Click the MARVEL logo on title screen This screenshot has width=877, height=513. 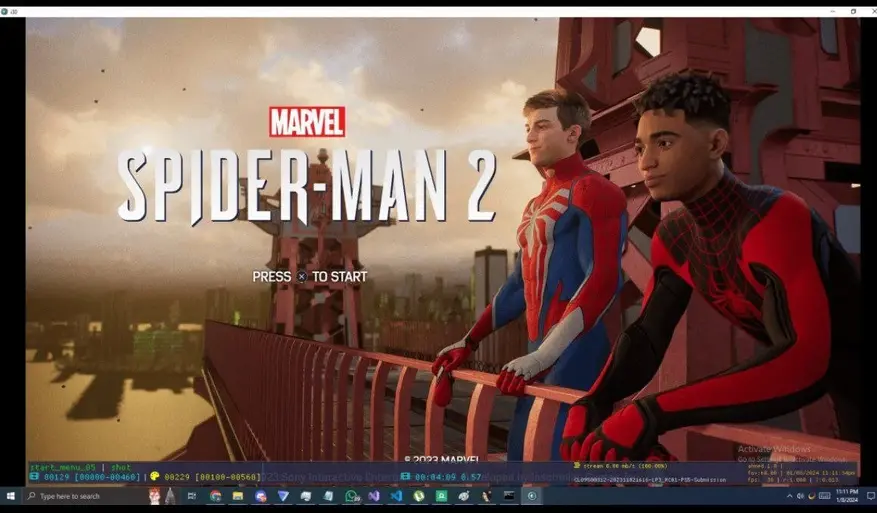307,122
